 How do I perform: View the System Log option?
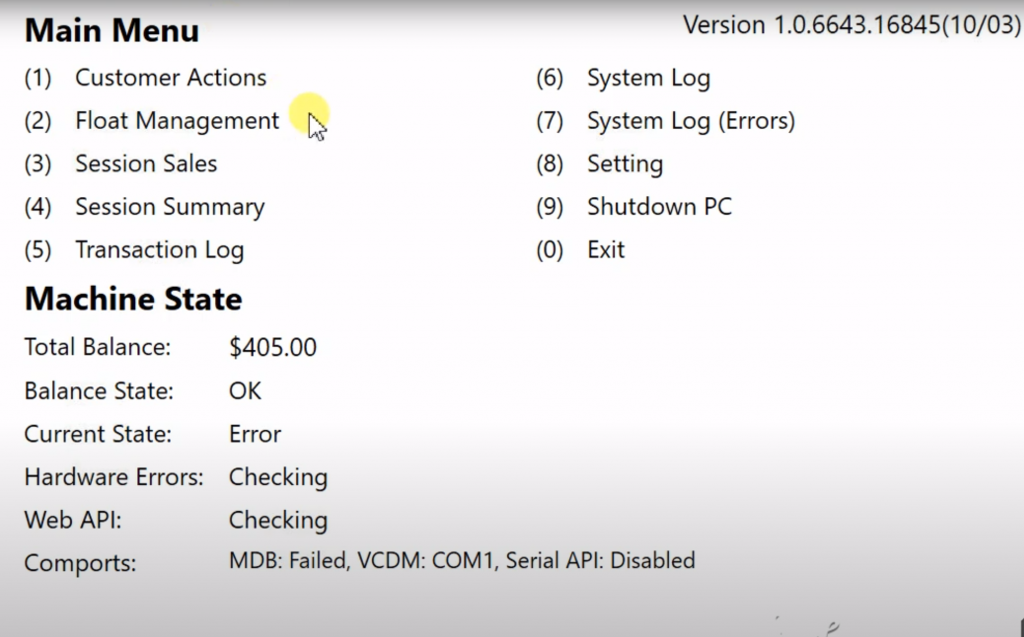pos(648,78)
